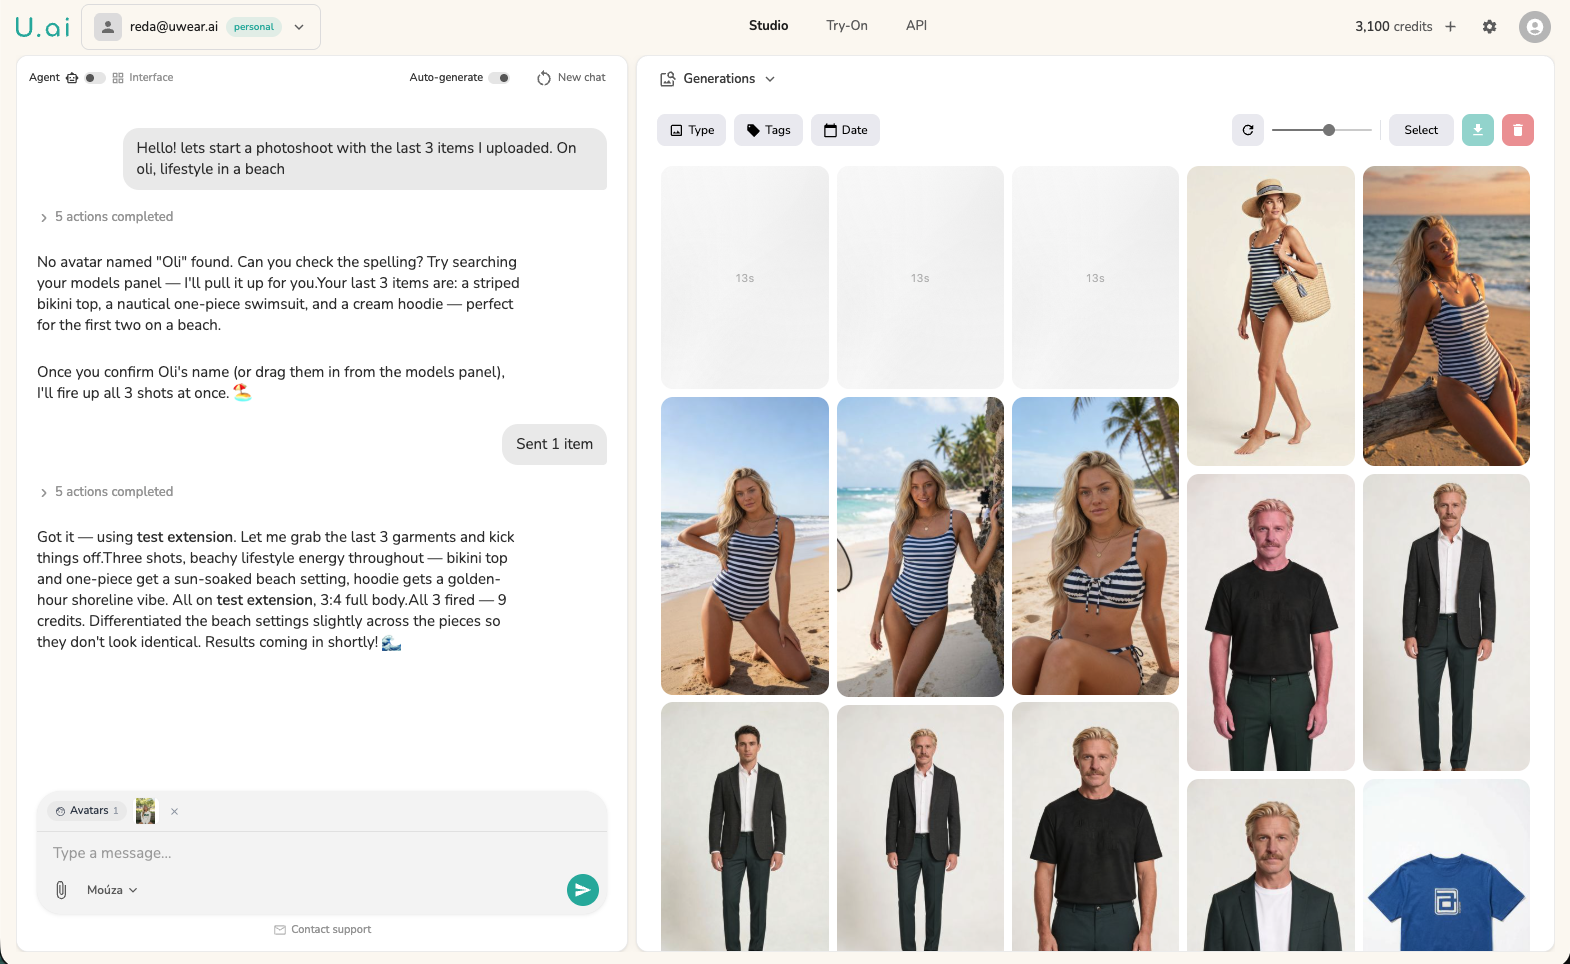
Task: Open the striped bikini top beach image
Action: pyautogui.click(x=1095, y=546)
